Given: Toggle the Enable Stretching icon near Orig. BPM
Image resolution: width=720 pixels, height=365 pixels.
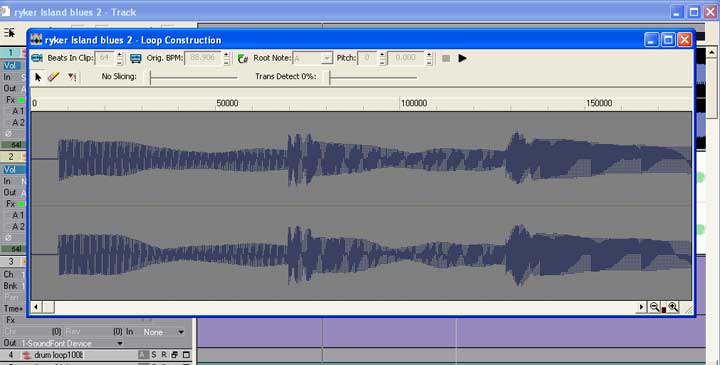Looking at the screenshot, I should pos(136,58).
